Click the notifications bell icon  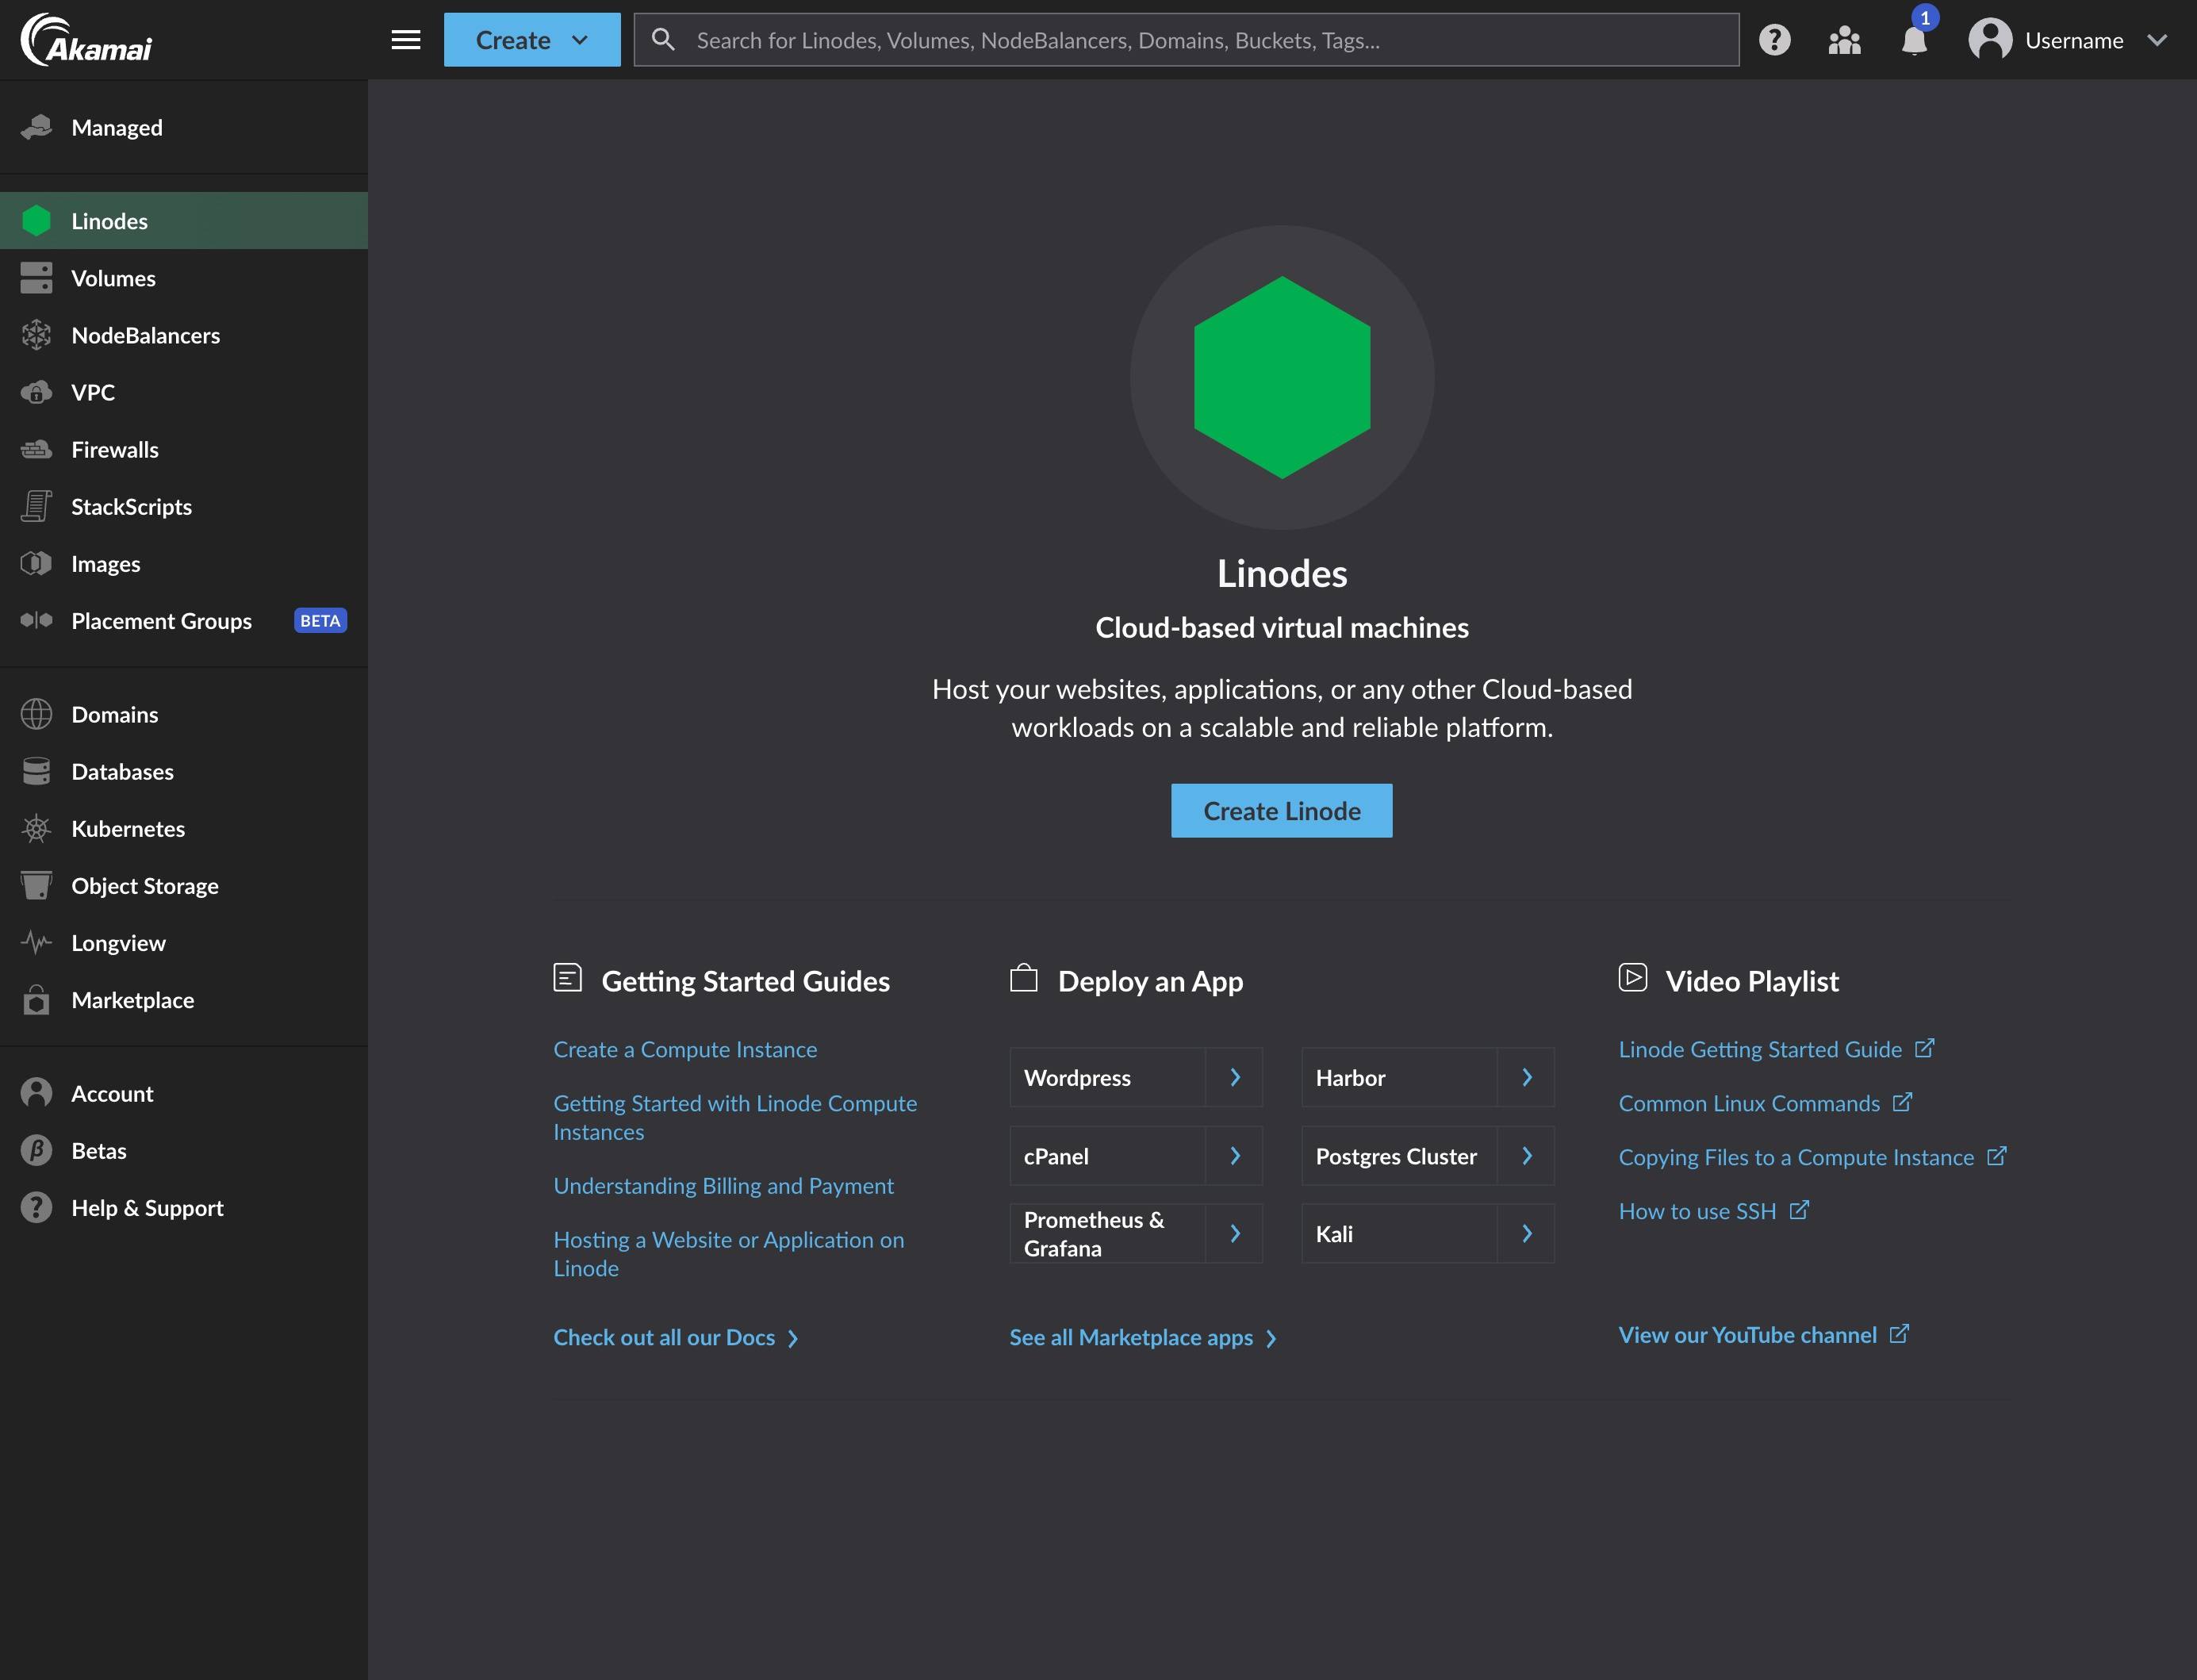[1915, 39]
